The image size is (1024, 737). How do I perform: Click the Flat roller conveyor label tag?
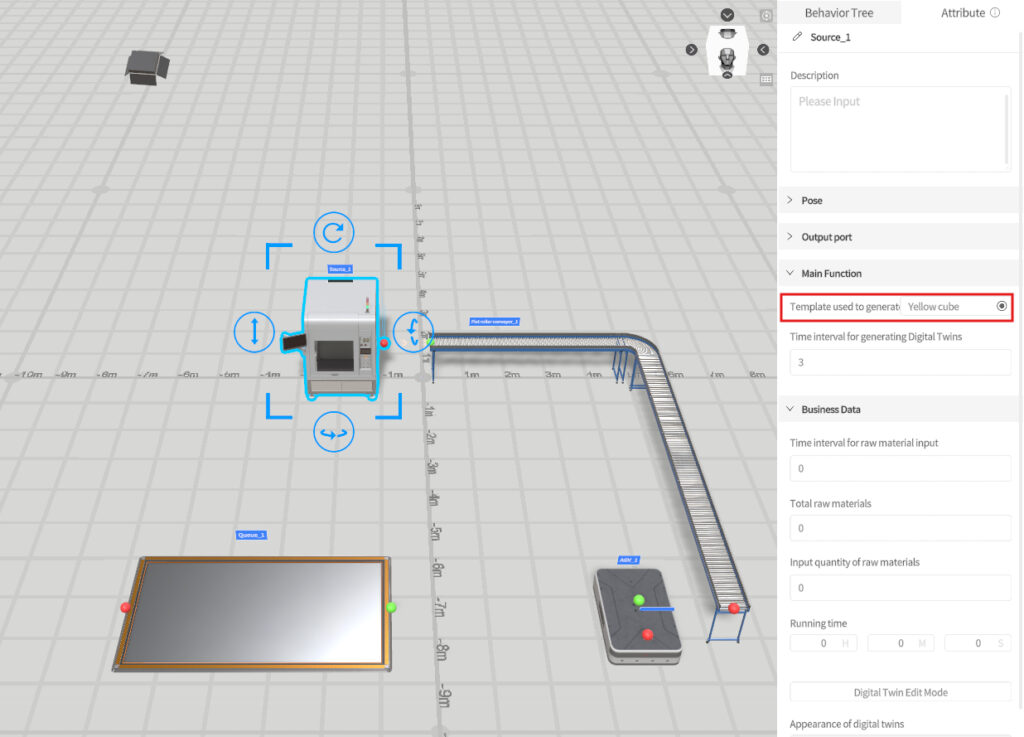pos(494,321)
